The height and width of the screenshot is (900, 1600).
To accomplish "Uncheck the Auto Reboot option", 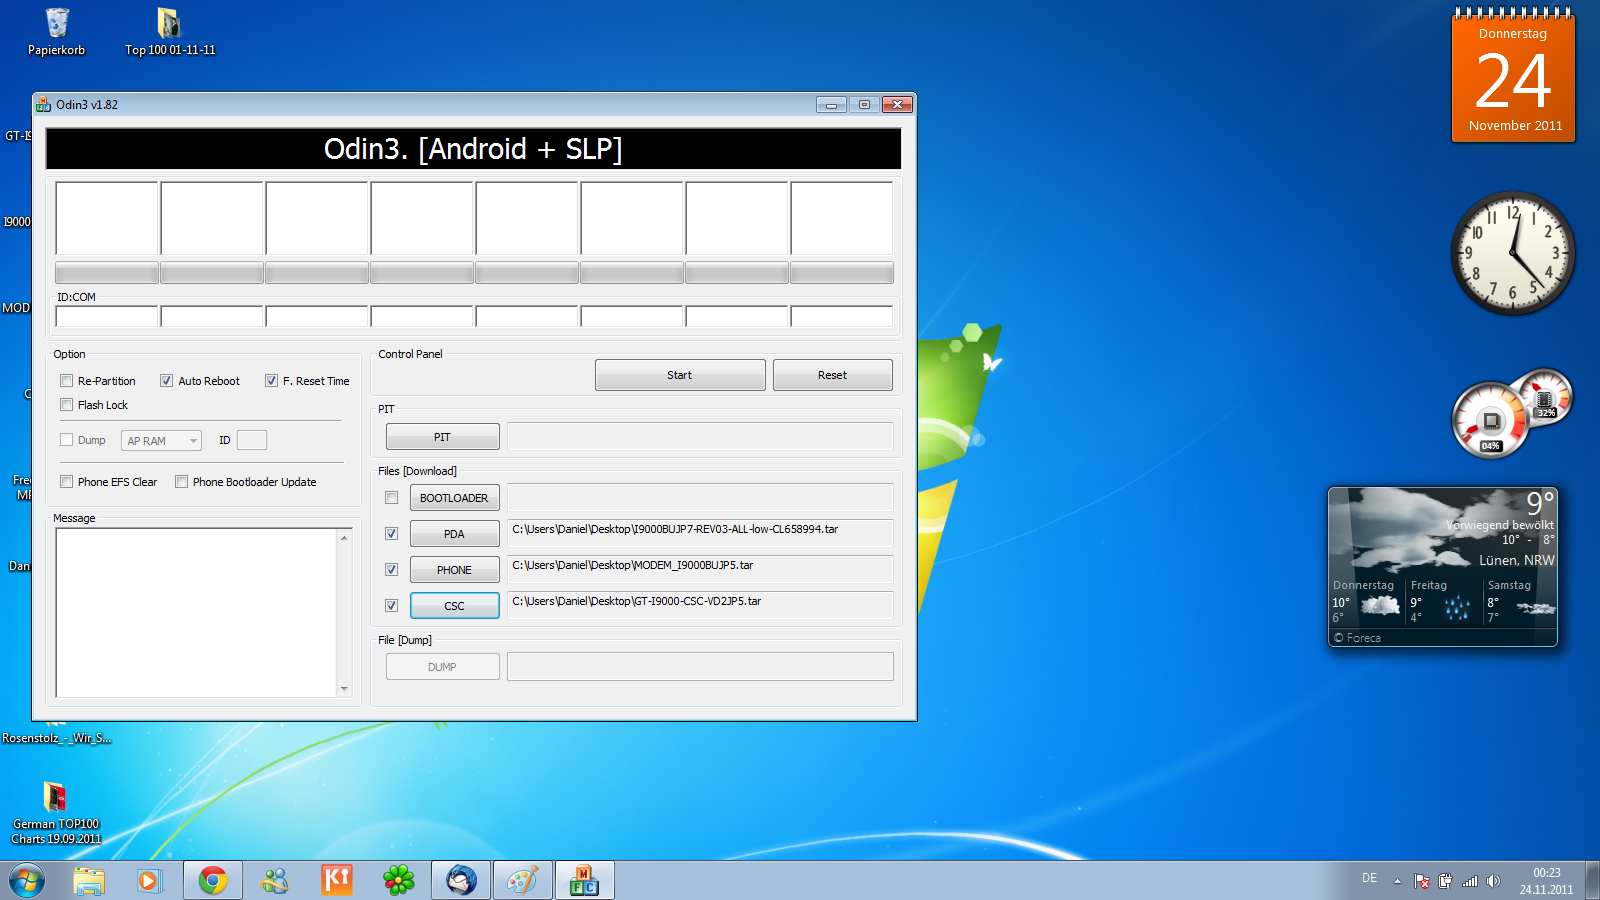I will 167,381.
